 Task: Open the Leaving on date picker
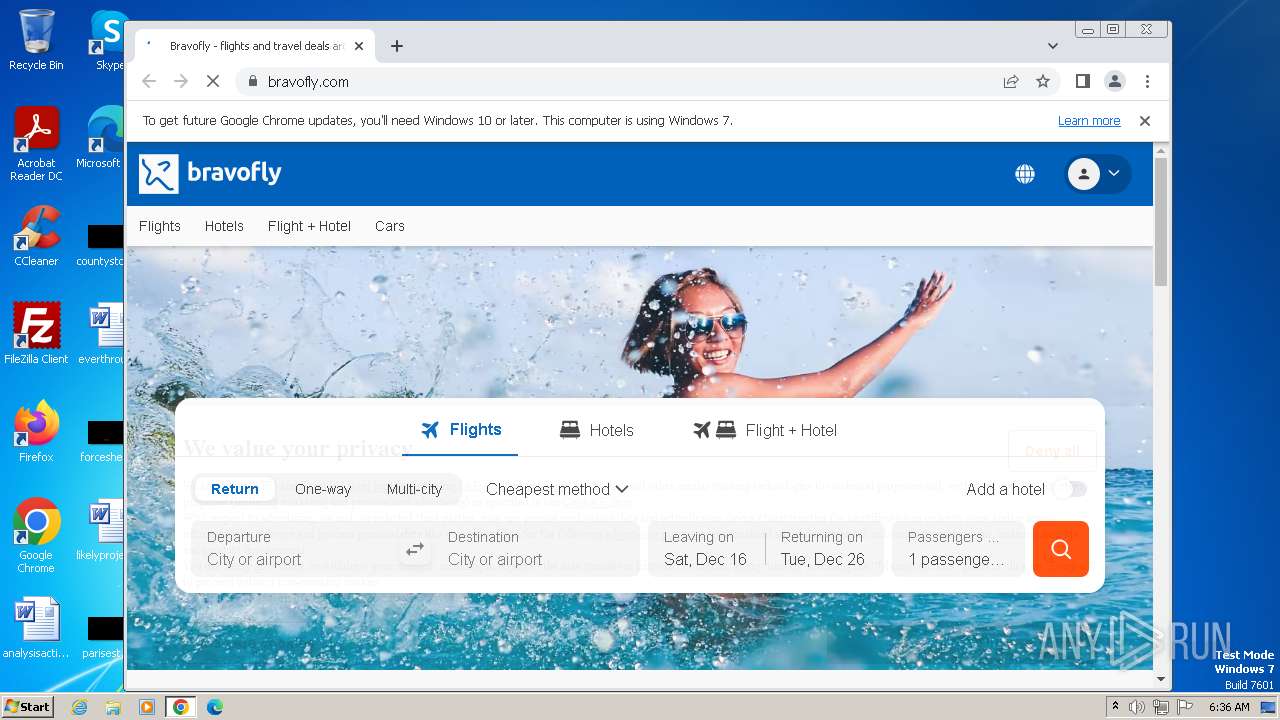click(706, 549)
